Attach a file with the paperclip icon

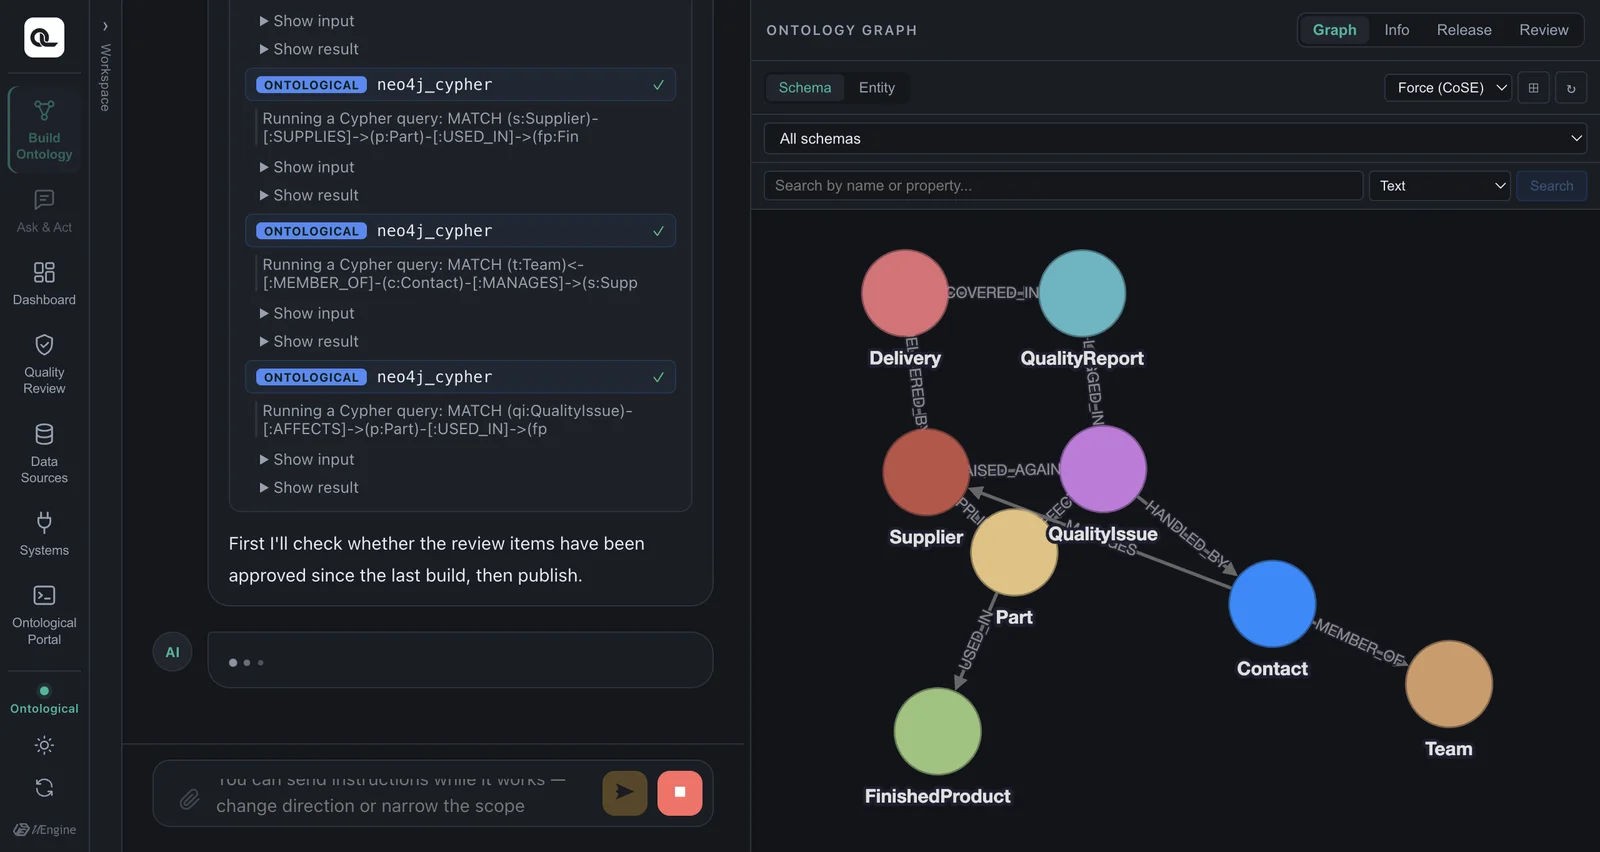(x=189, y=799)
